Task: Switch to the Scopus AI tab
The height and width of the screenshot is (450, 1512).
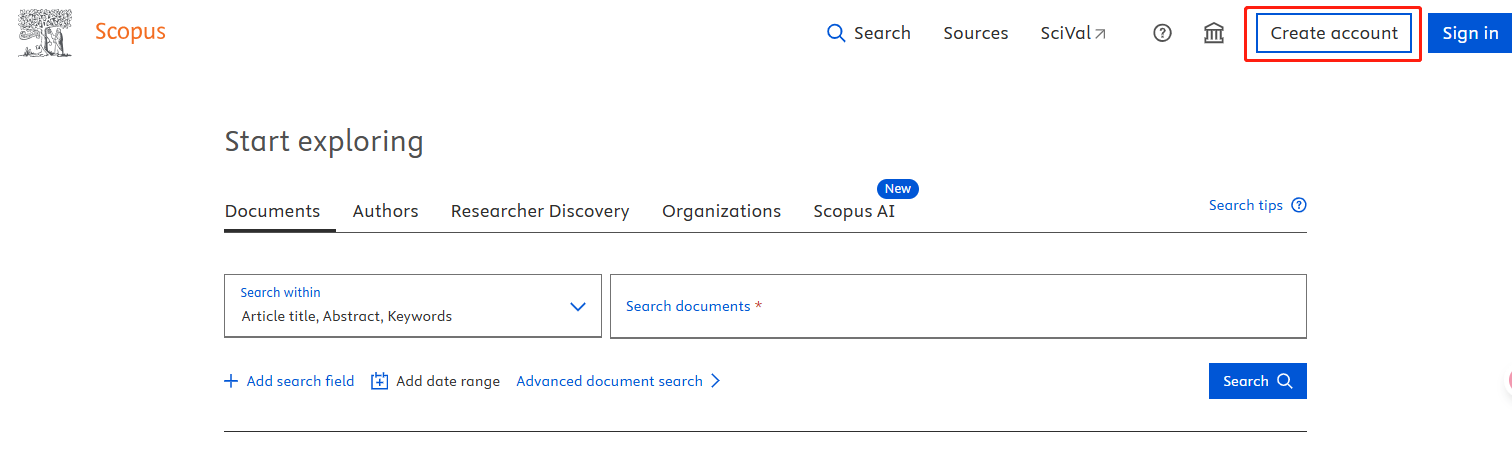Action: click(854, 211)
